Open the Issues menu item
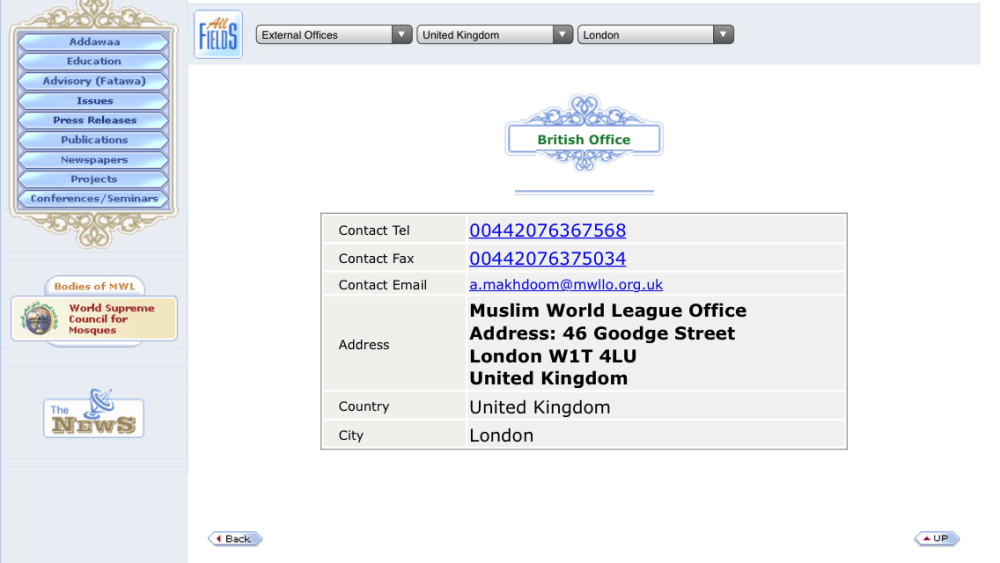This screenshot has width=1000, height=563. pyautogui.click(x=94, y=101)
